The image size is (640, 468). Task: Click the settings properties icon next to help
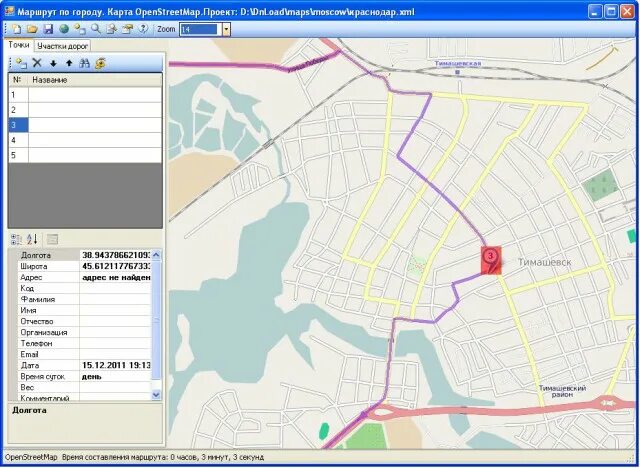[x=127, y=29]
